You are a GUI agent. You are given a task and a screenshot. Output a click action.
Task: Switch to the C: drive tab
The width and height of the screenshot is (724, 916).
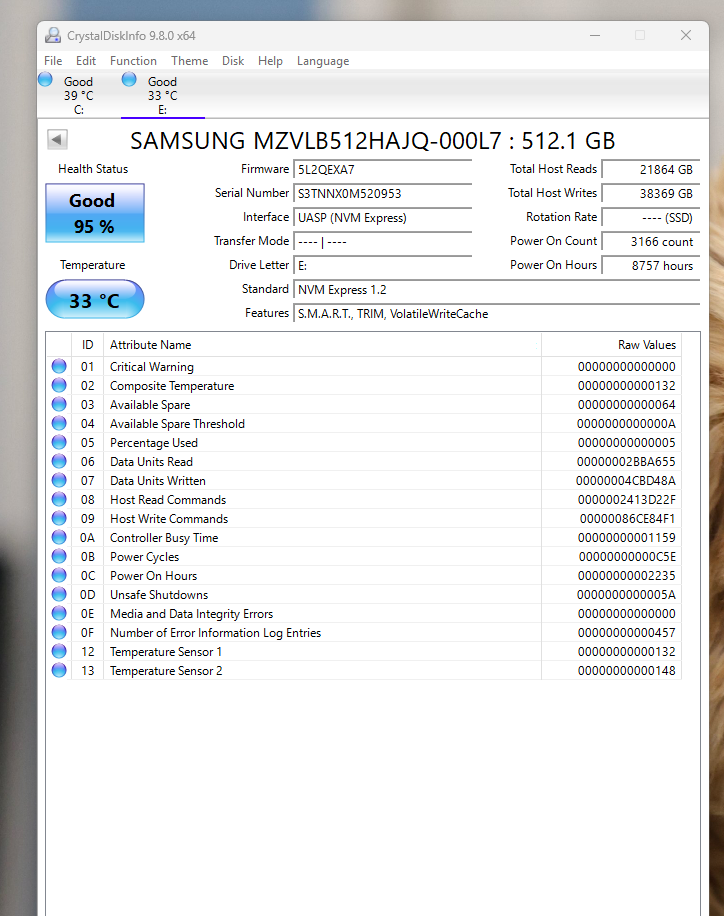tap(78, 95)
